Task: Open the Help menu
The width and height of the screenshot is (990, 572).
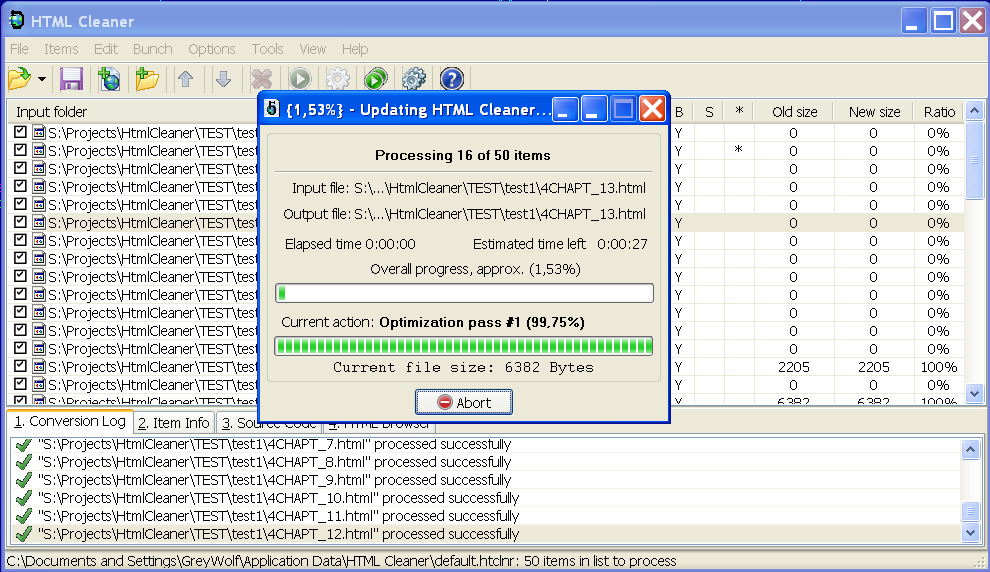Action: (355, 49)
